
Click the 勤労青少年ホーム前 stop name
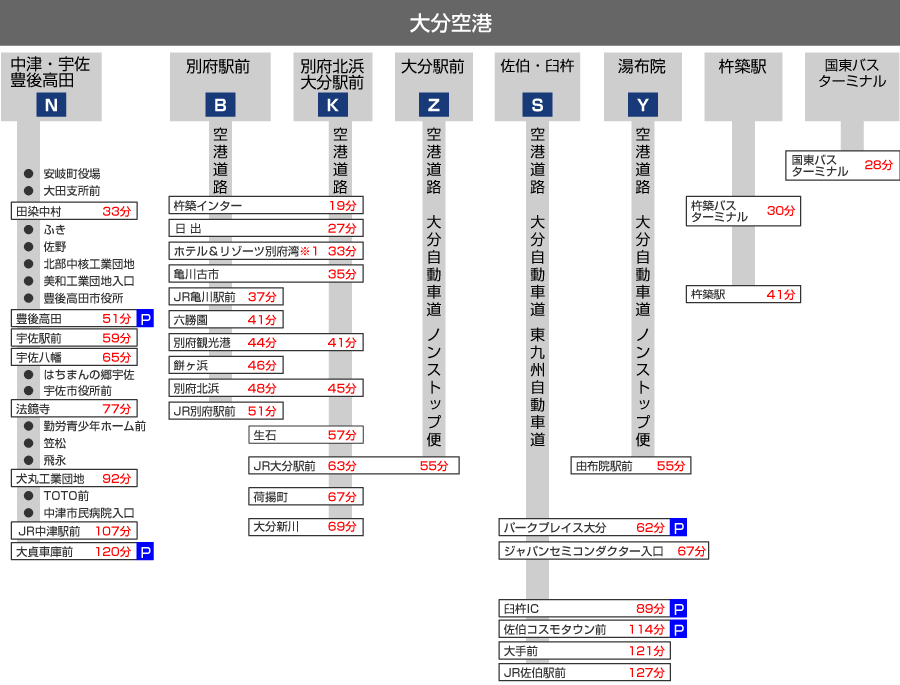95,426
